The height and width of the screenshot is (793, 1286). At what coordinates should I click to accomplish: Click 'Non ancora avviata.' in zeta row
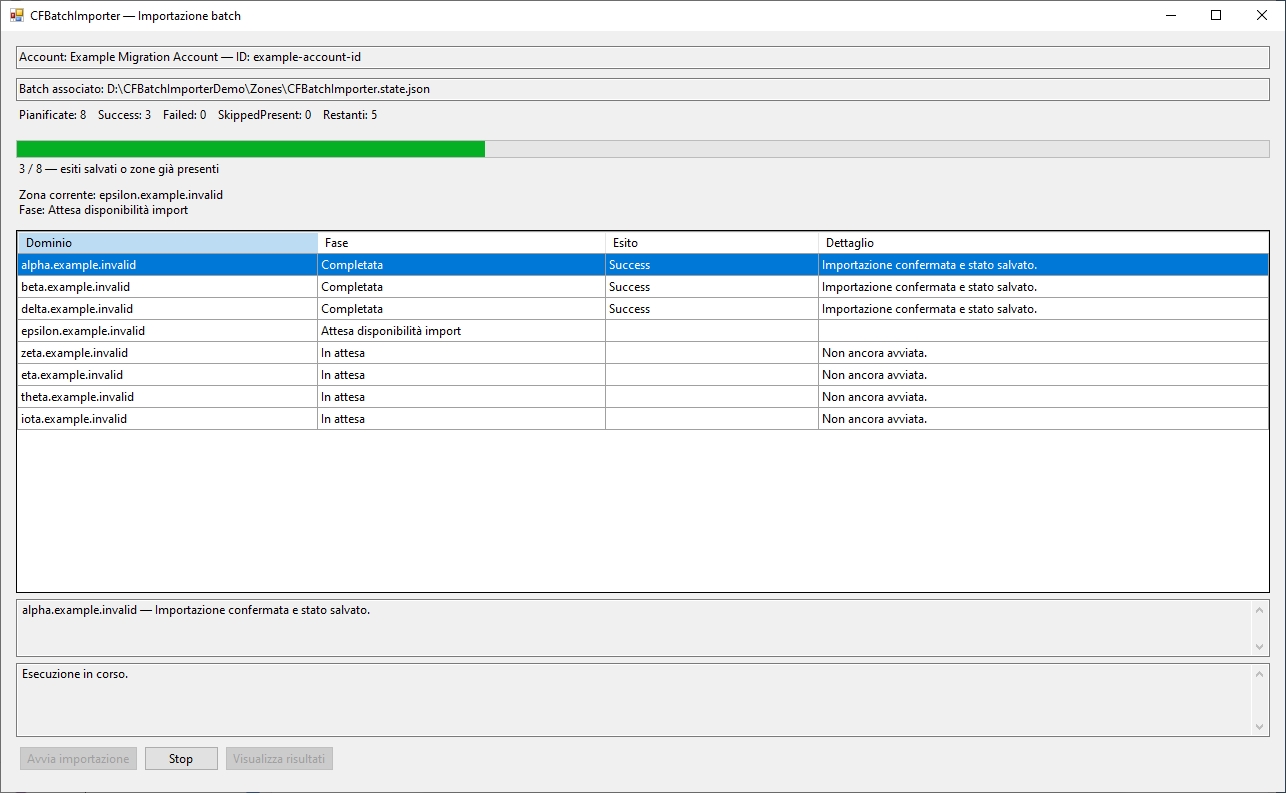point(1043,353)
